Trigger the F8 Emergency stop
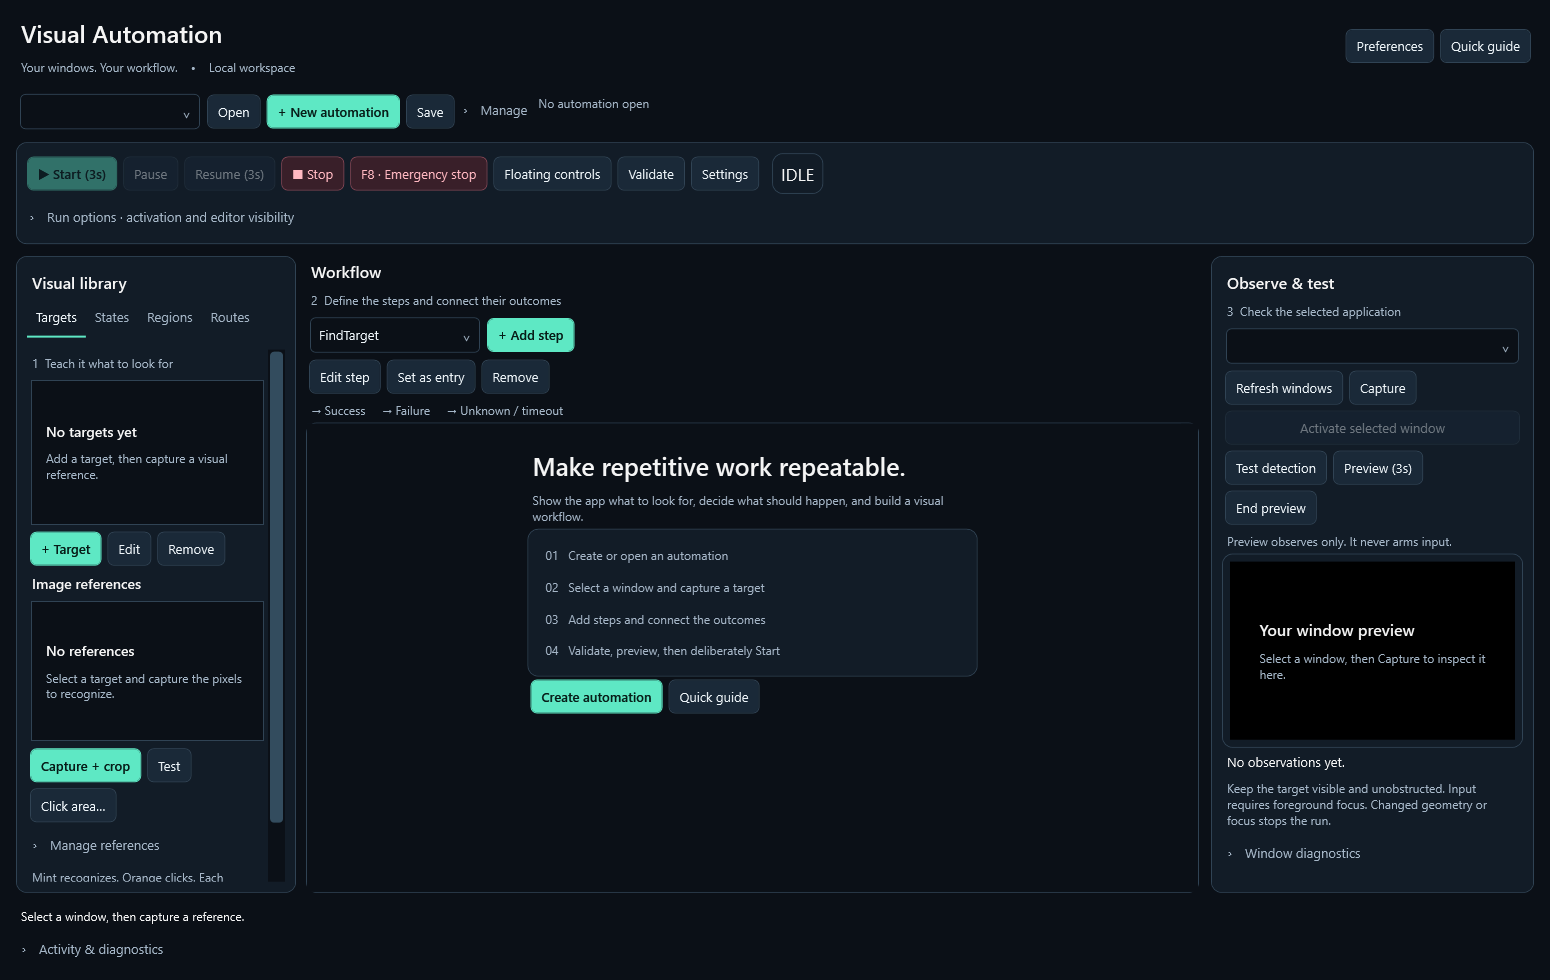This screenshot has width=1550, height=980. tap(419, 174)
